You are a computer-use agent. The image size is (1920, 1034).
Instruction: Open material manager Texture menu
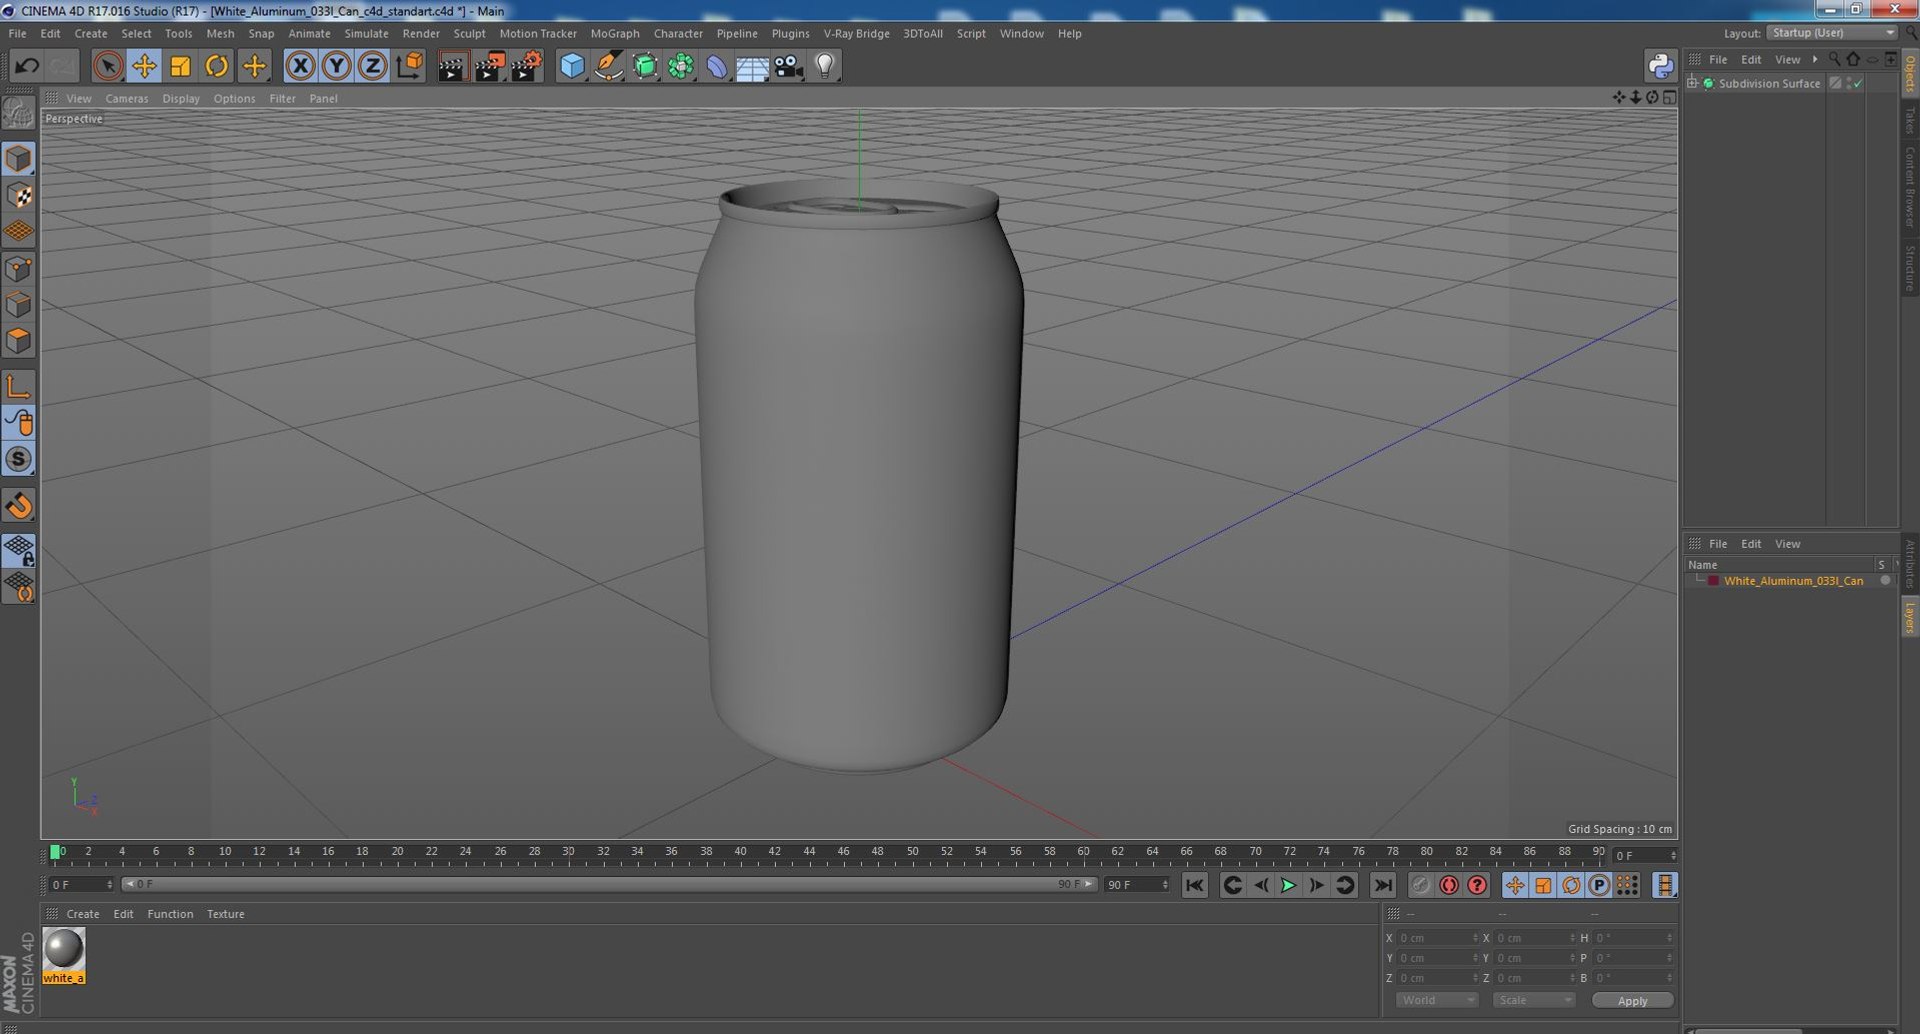coord(225,914)
